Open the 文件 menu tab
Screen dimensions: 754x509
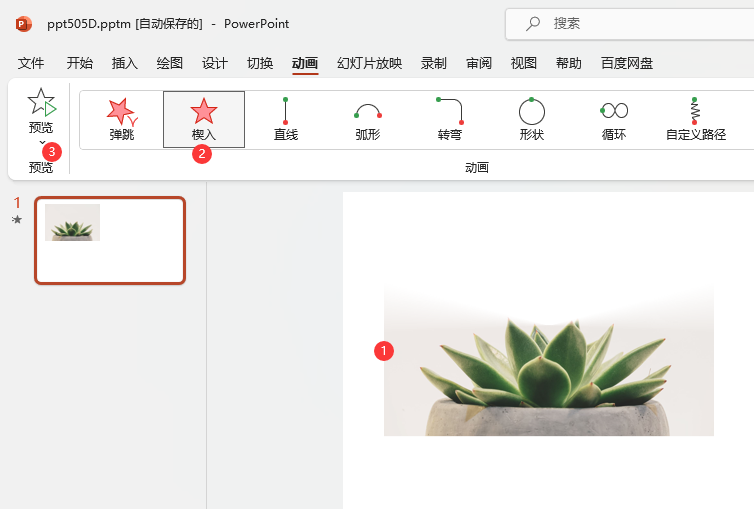coord(31,63)
